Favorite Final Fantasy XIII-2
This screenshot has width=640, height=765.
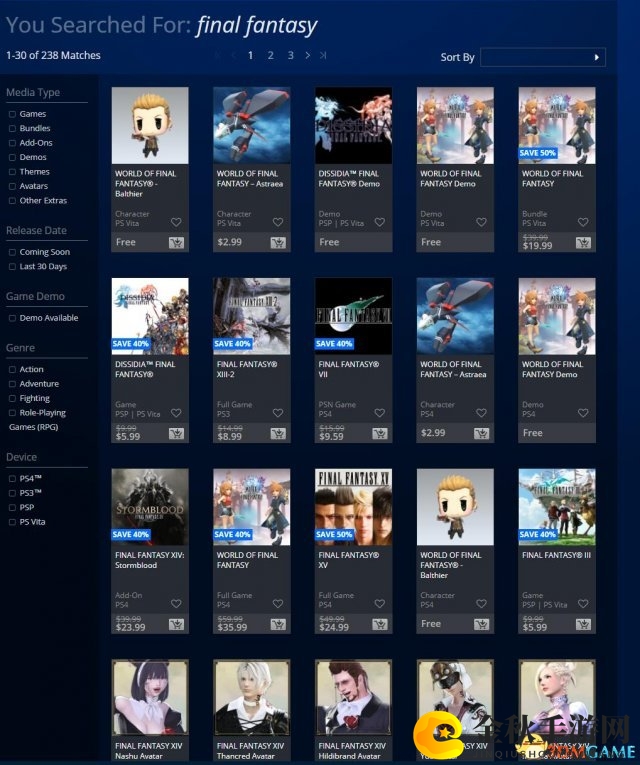tap(278, 413)
